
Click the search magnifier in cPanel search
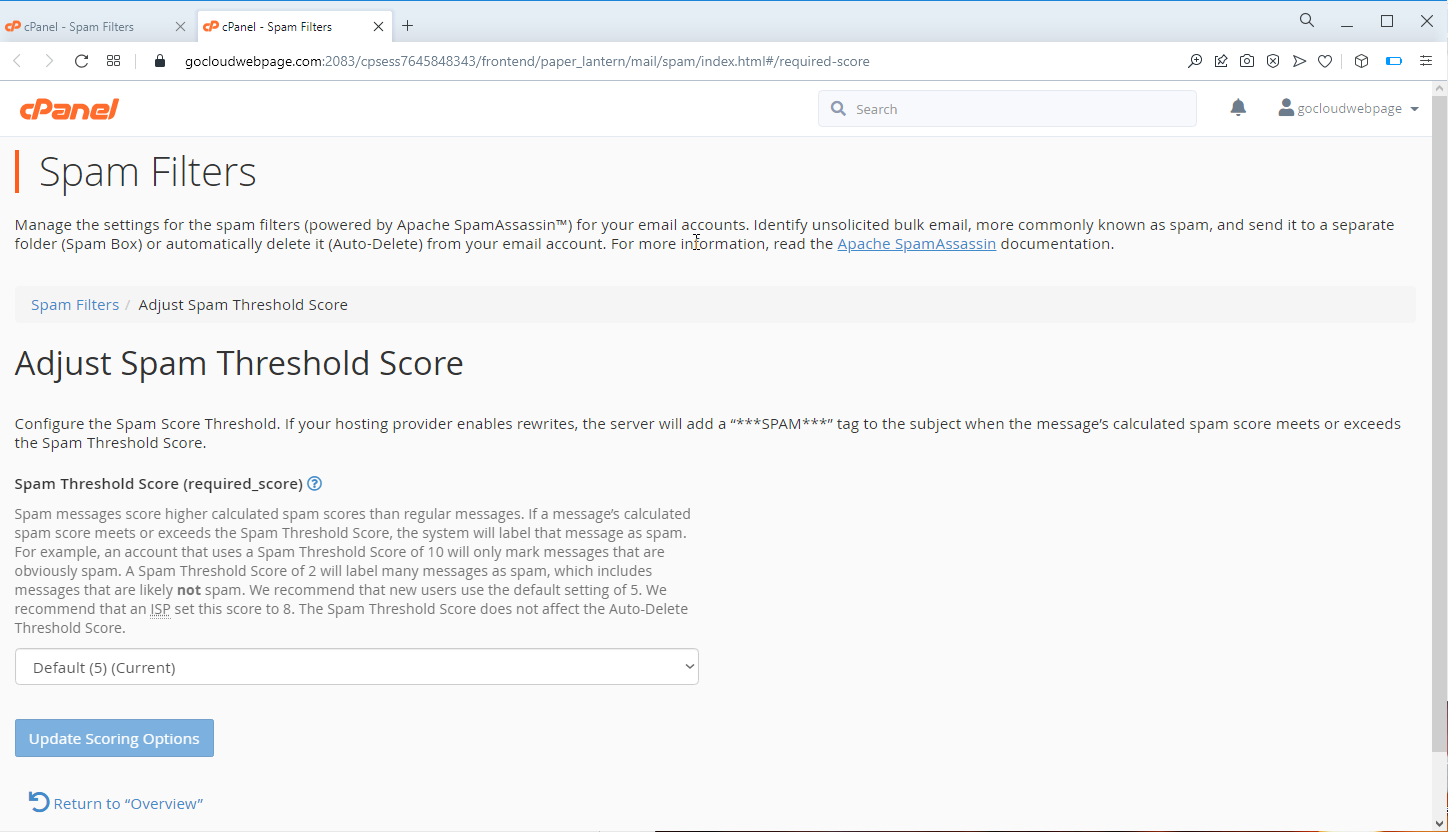pos(838,109)
